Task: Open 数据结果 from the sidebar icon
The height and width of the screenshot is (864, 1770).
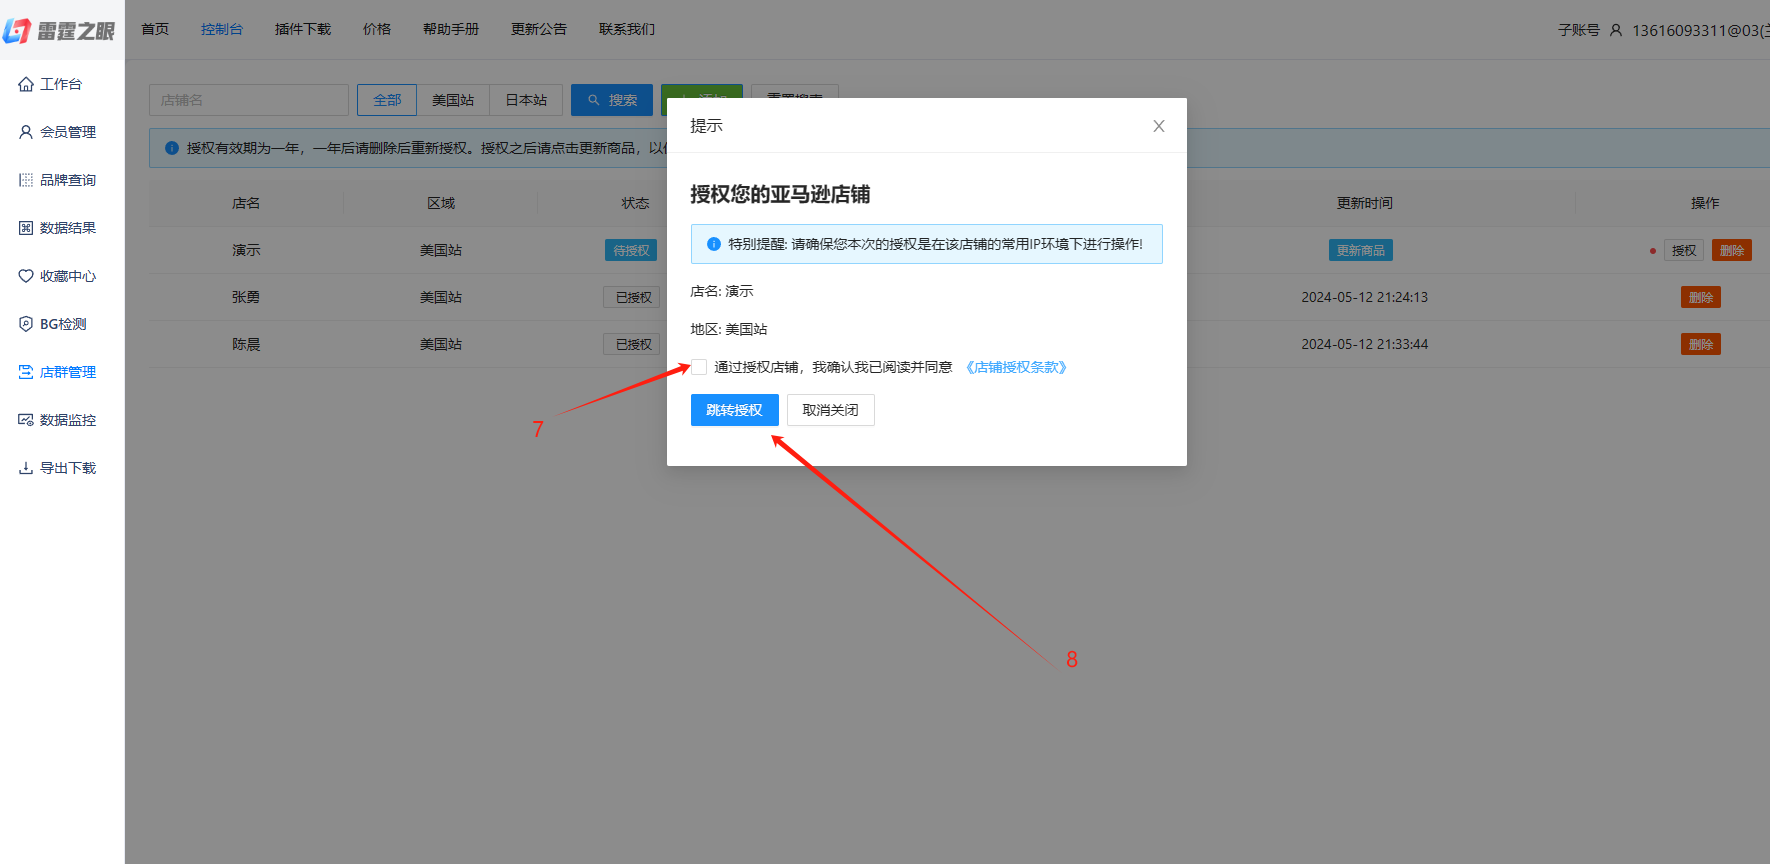Action: coord(26,228)
